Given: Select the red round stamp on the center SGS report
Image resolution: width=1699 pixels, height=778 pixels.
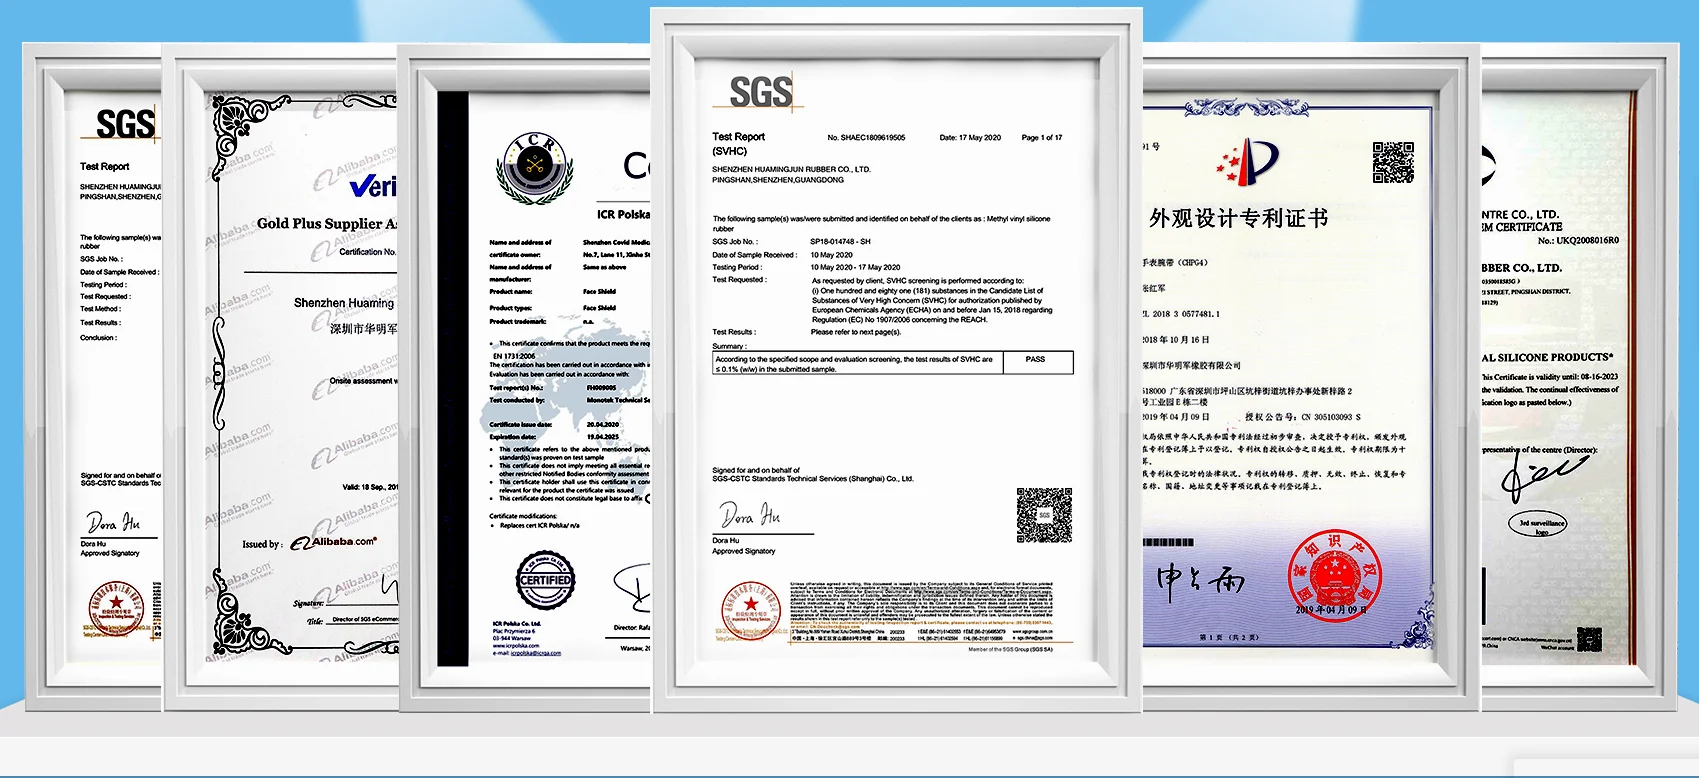Looking at the screenshot, I should (x=752, y=609).
